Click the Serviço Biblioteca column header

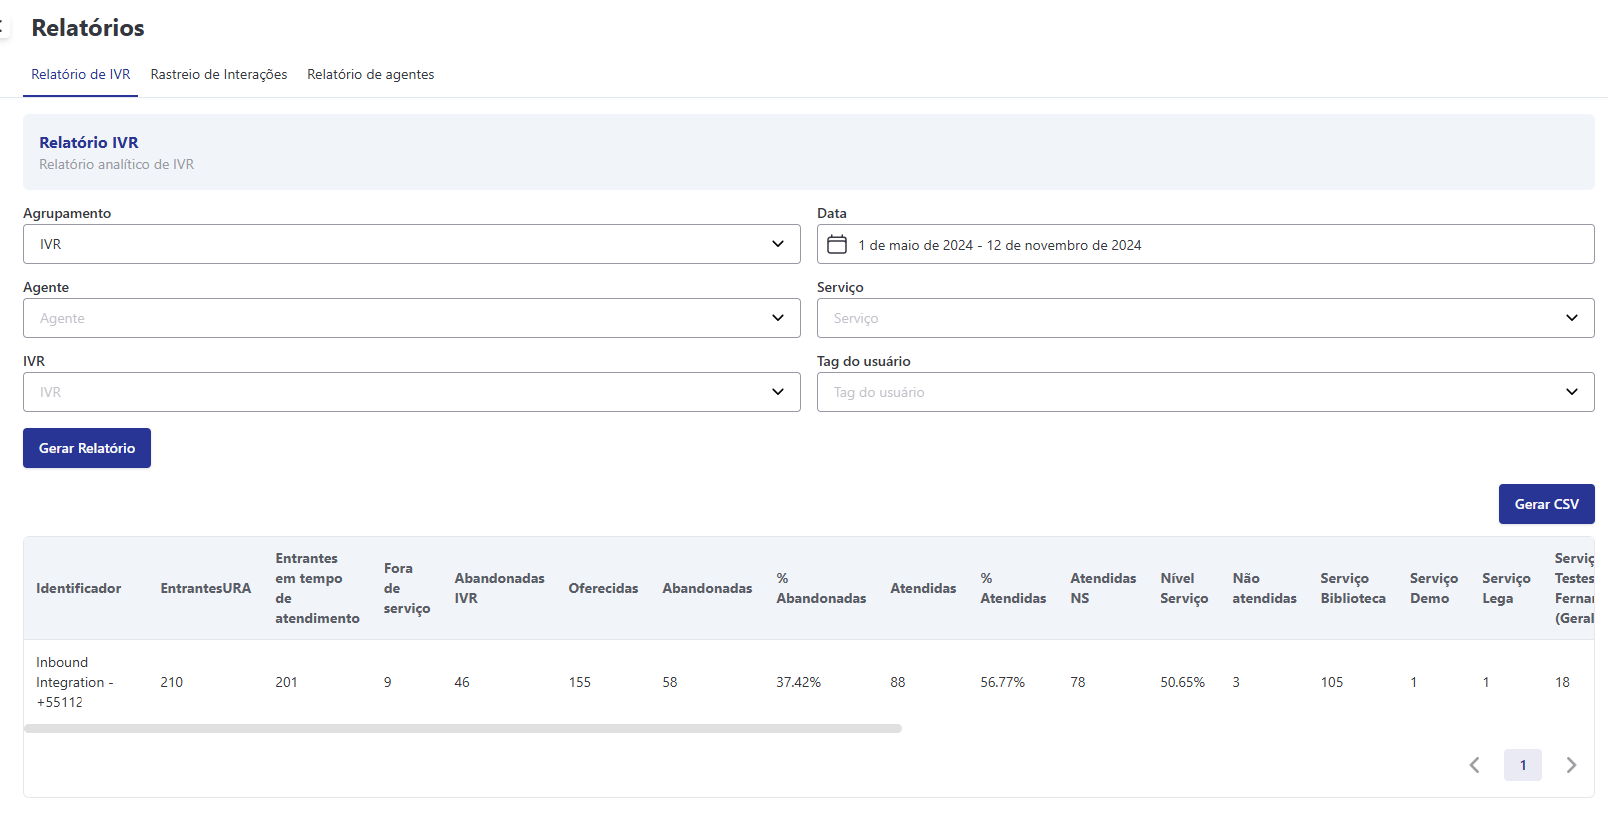[x=1353, y=588]
